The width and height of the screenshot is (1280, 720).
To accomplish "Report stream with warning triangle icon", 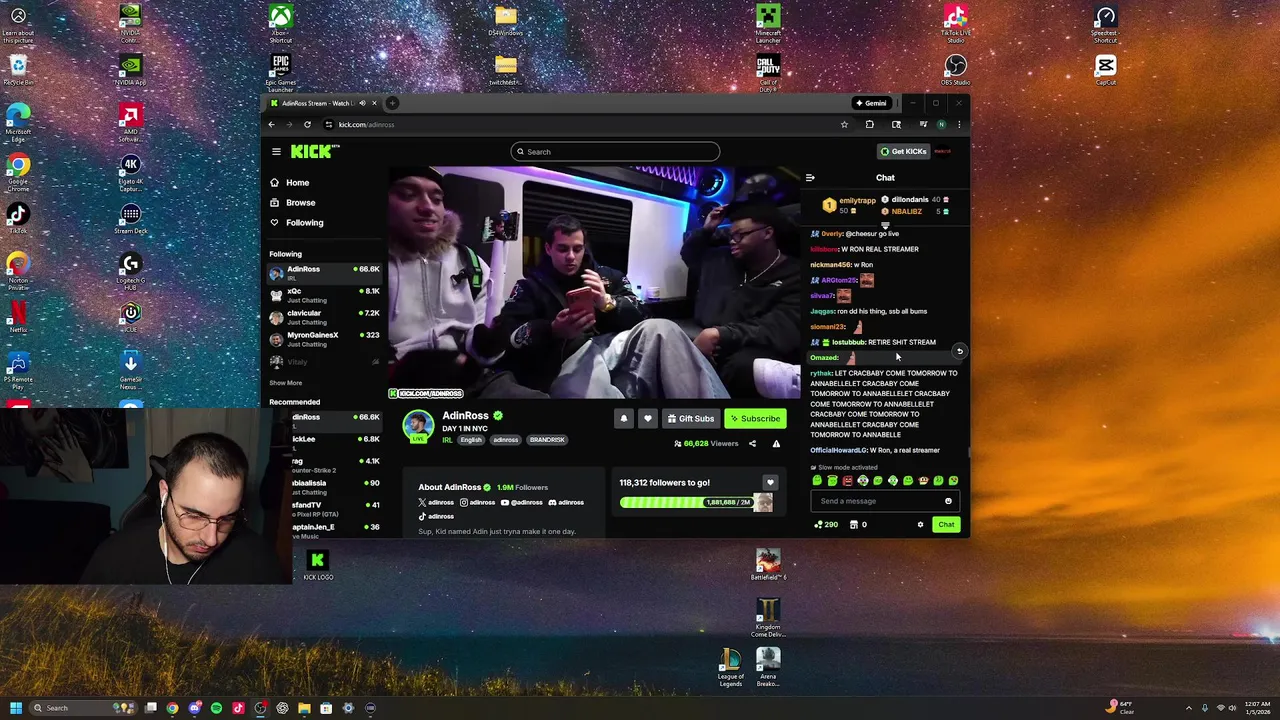I will (776, 444).
